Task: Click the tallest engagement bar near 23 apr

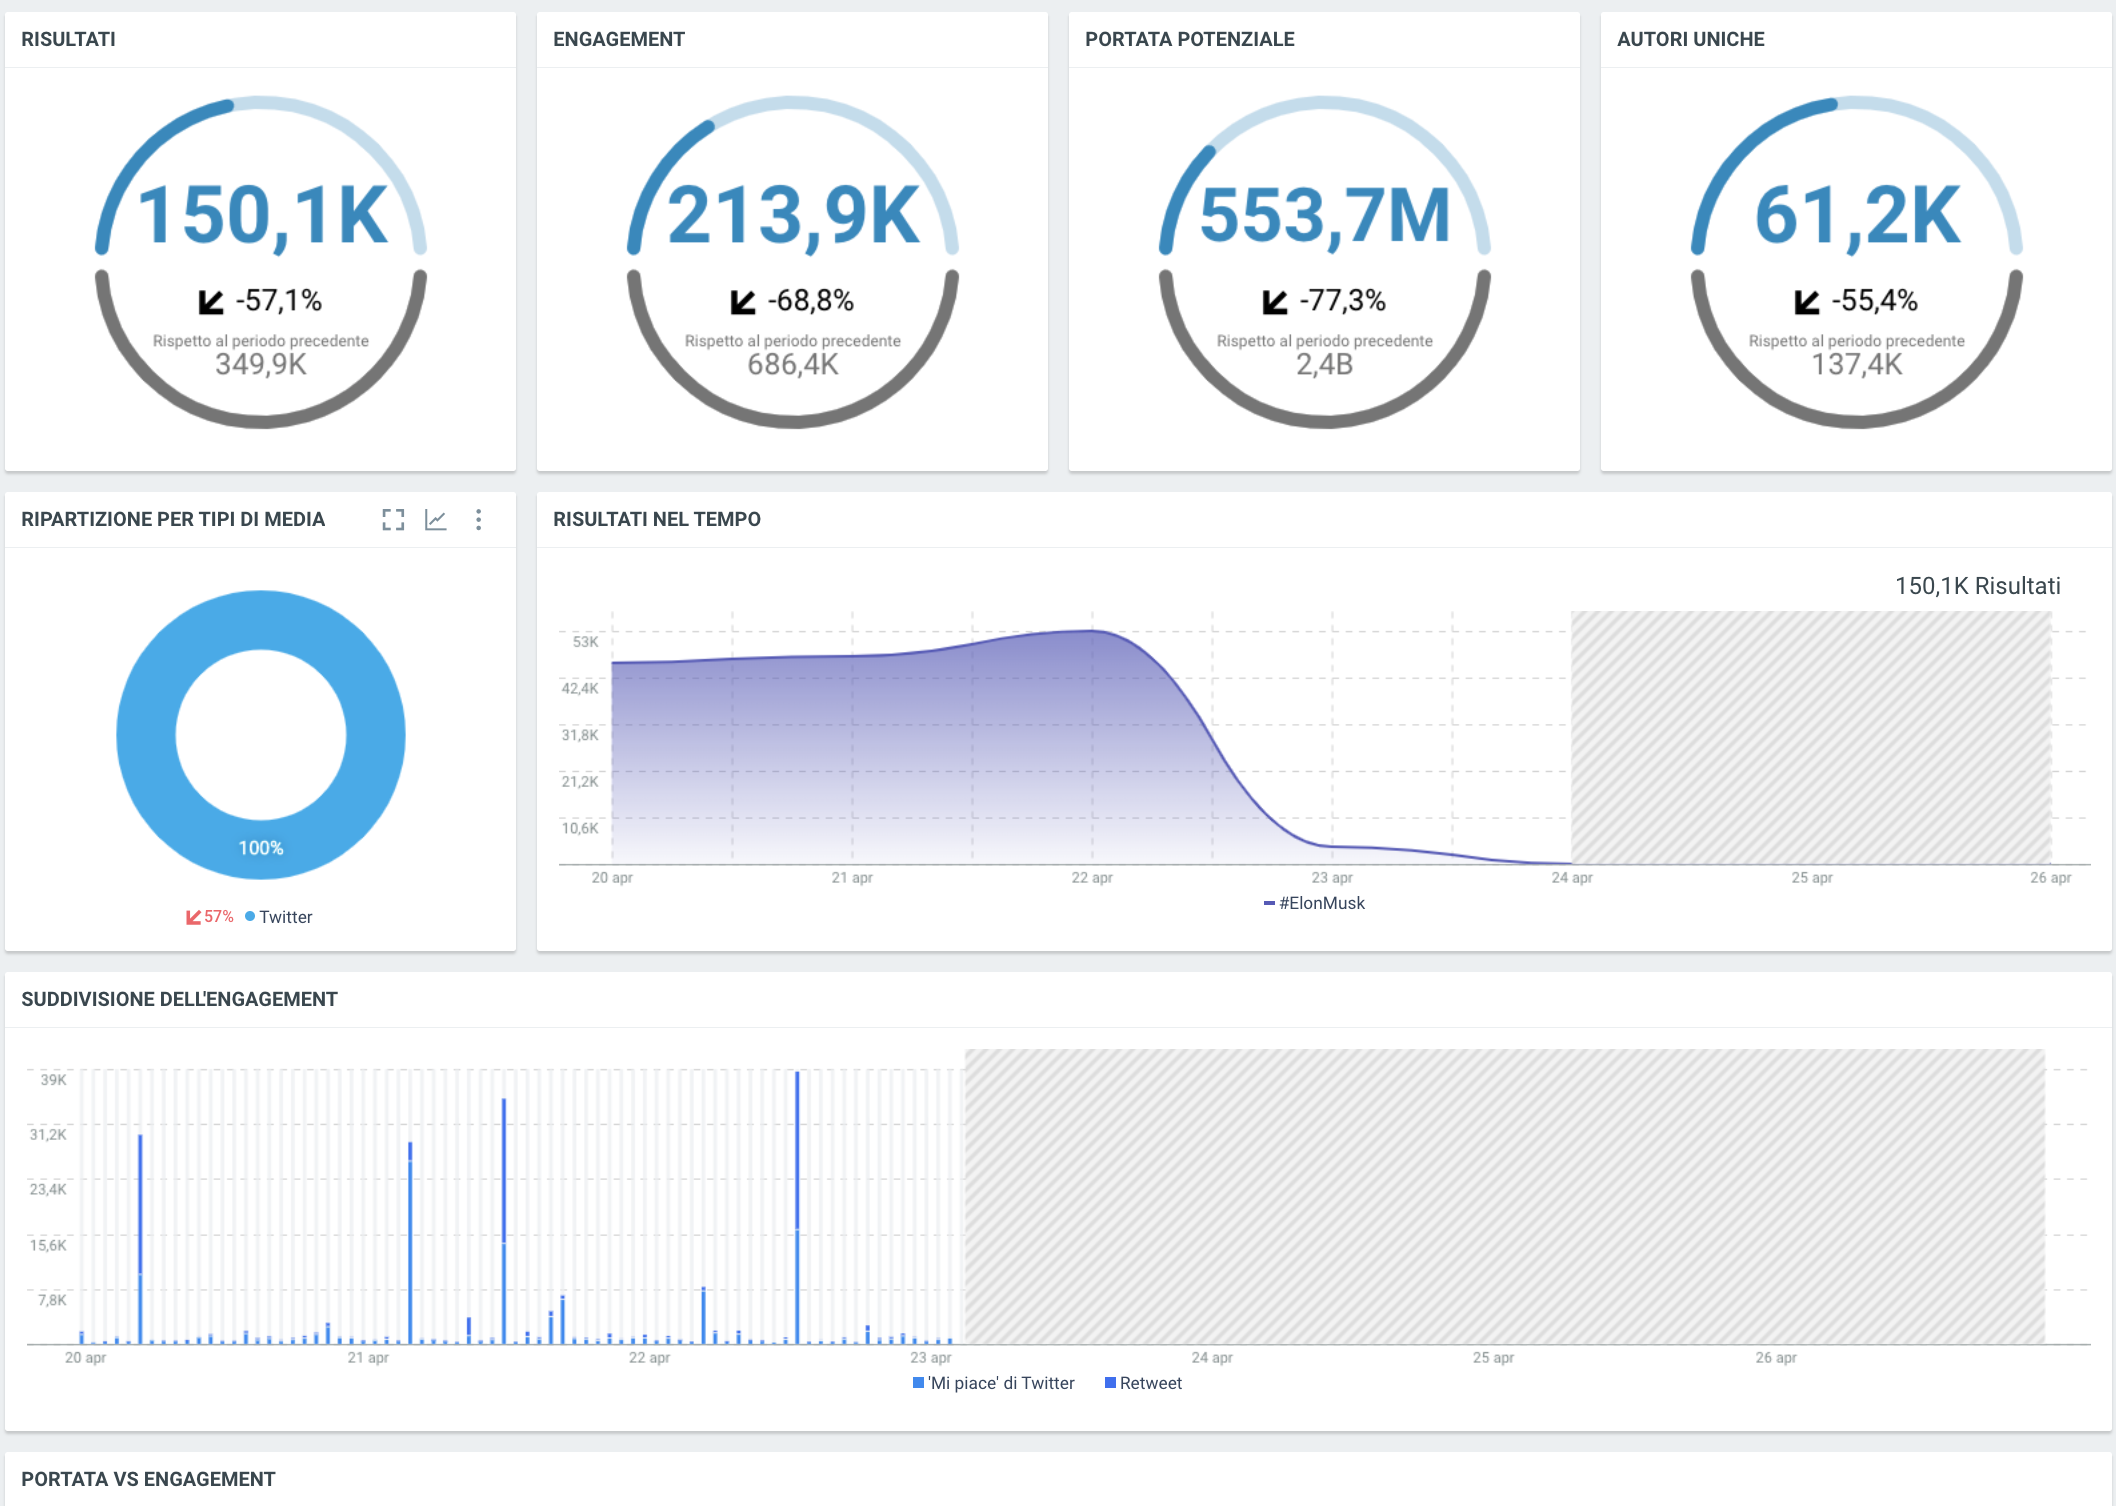Action: [x=797, y=1207]
